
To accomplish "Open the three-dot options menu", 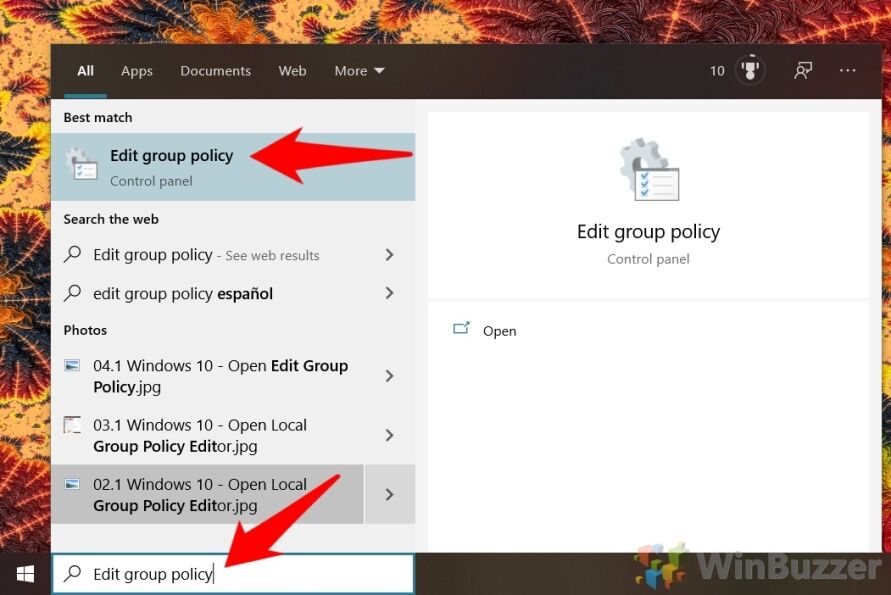I will click(x=847, y=70).
